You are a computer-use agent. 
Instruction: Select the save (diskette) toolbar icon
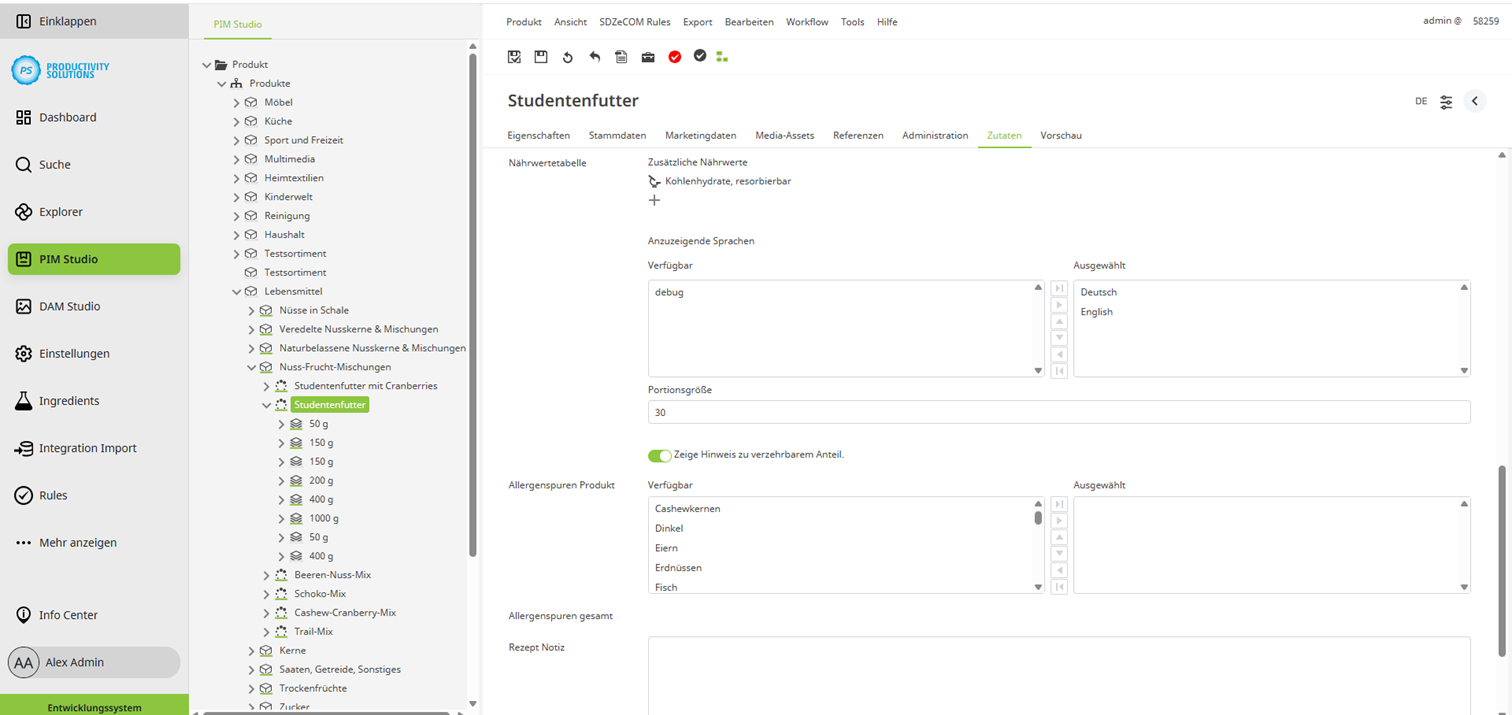pos(541,57)
